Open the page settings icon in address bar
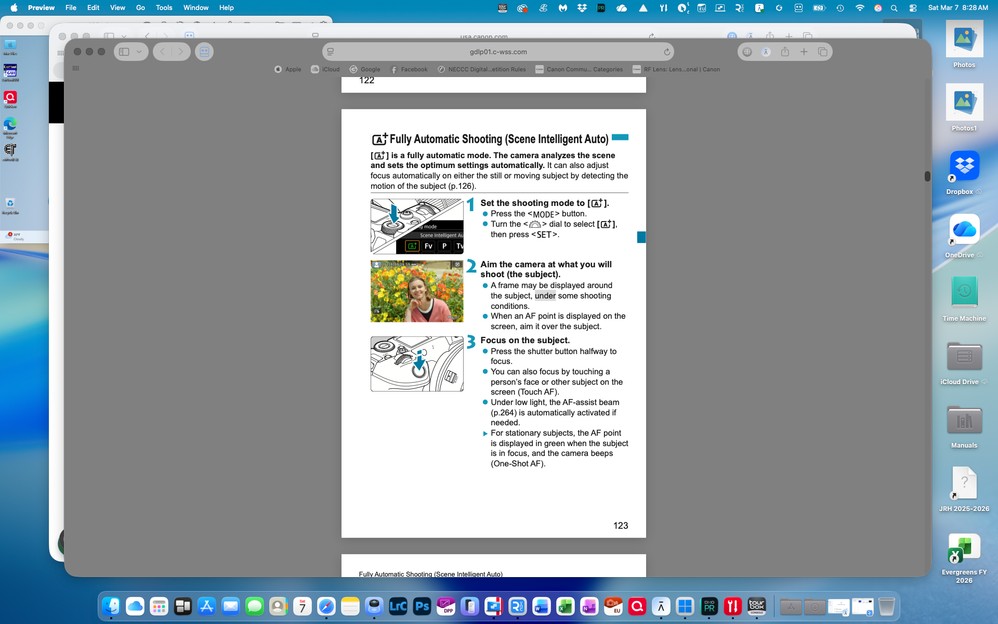Viewport: 998px width, 624px height. click(x=330, y=52)
